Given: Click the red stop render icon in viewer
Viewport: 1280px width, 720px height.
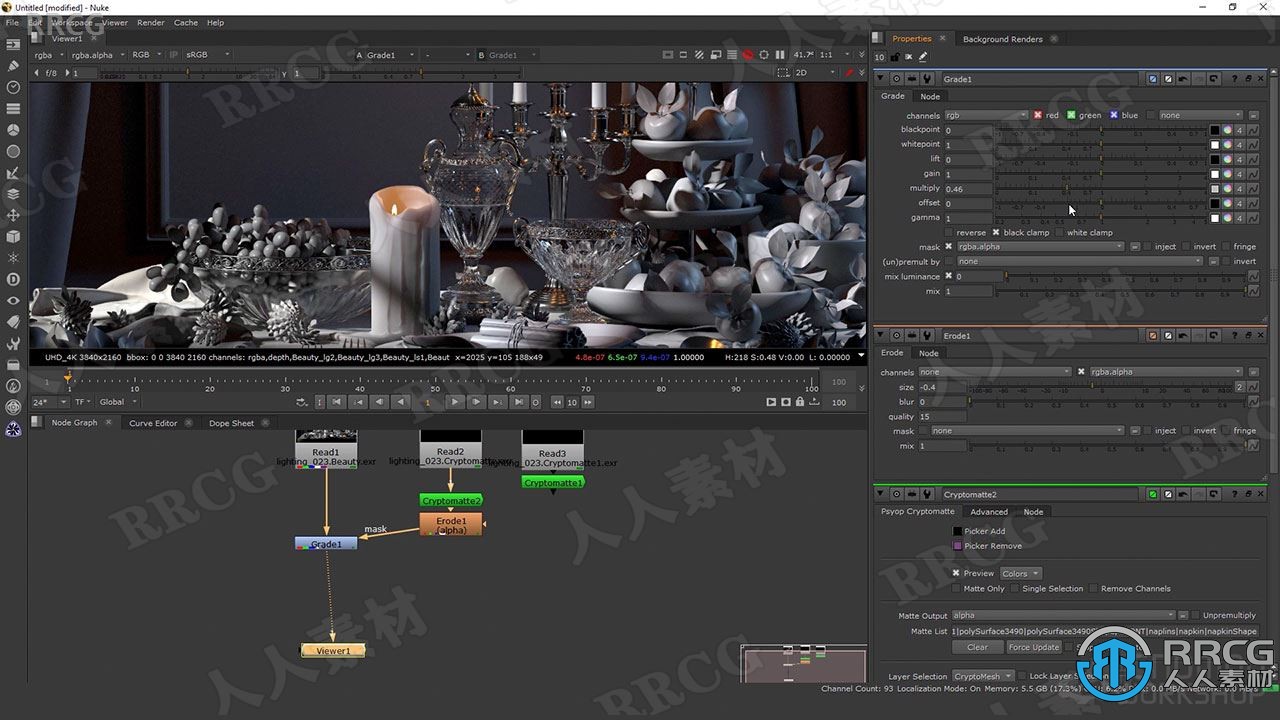Looking at the screenshot, I should 747,55.
